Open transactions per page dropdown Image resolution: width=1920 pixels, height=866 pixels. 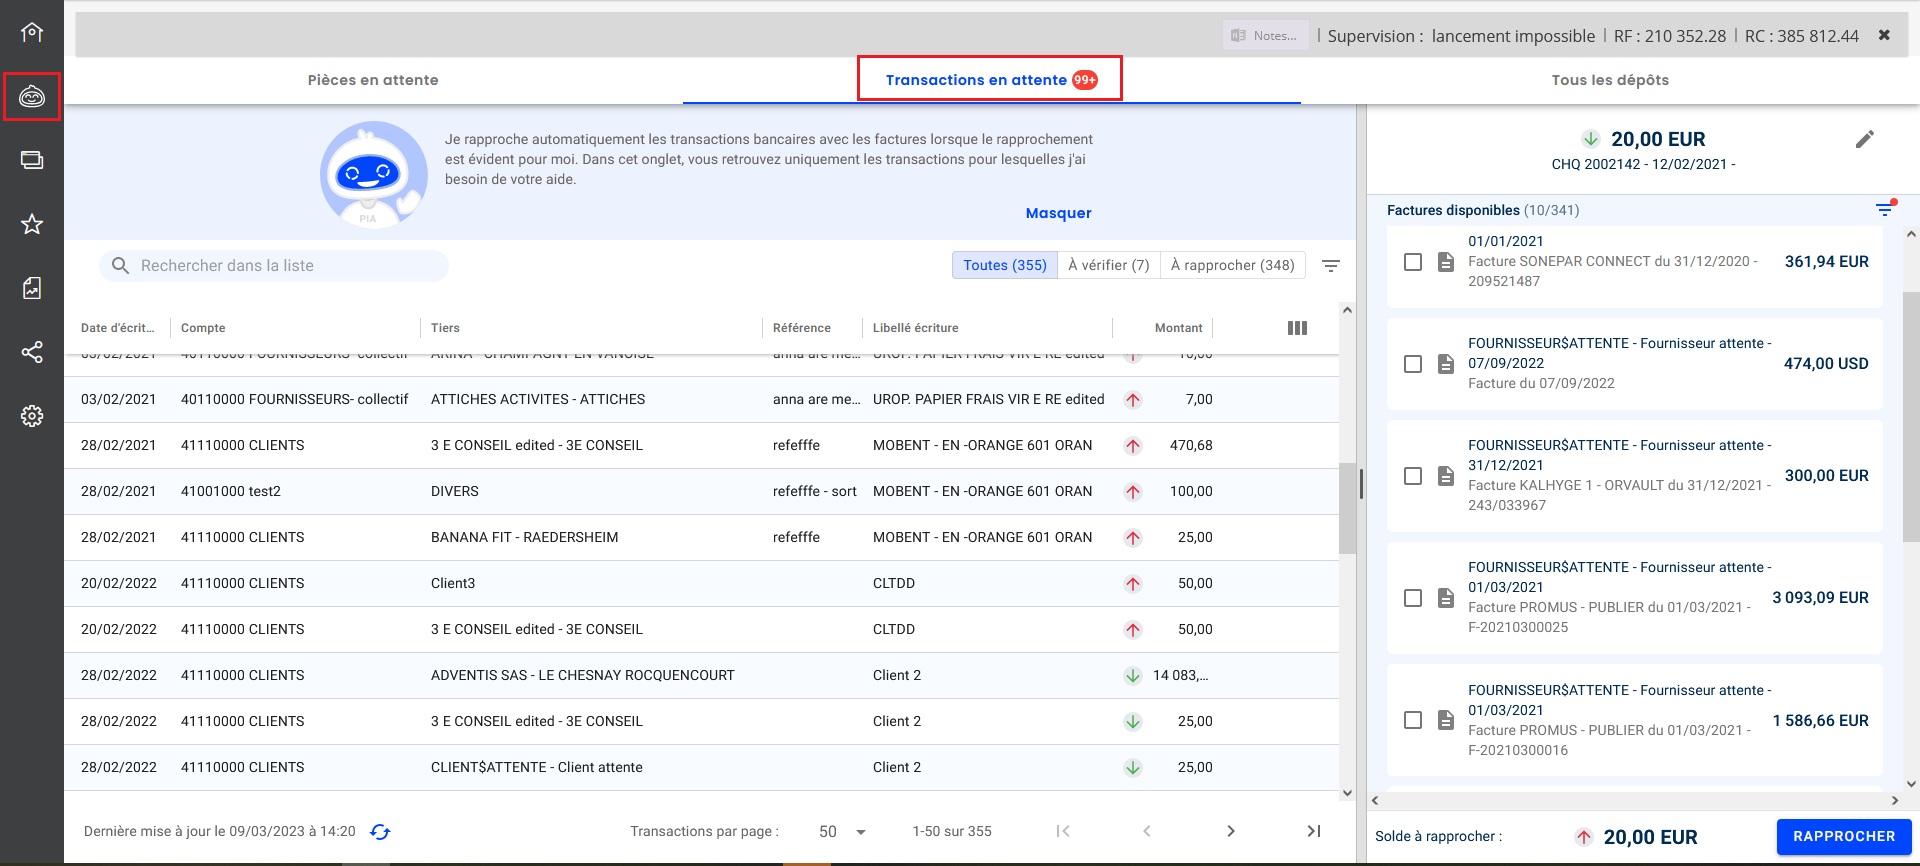(842, 832)
